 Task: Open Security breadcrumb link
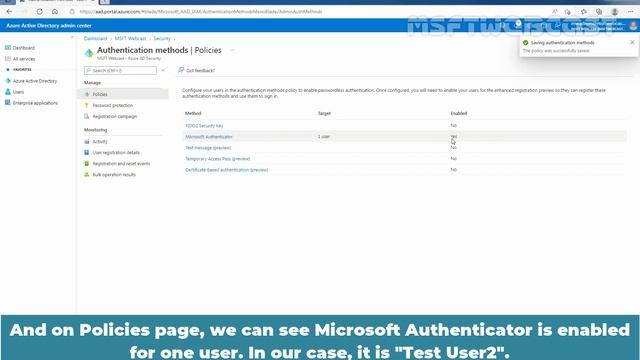click(162, 38)
